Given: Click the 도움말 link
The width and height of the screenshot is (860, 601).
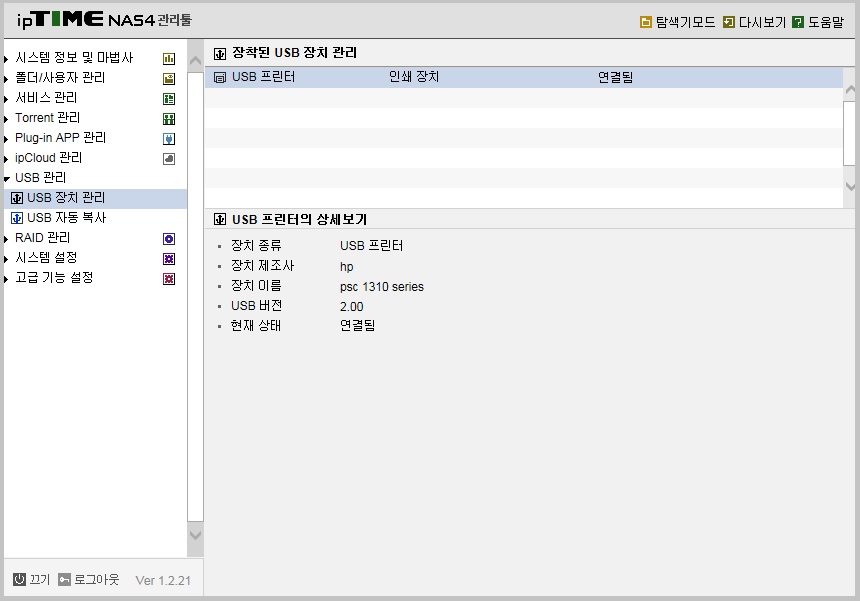Looking at the screenshot, I should pyautogui.click(x=826, y=22).
